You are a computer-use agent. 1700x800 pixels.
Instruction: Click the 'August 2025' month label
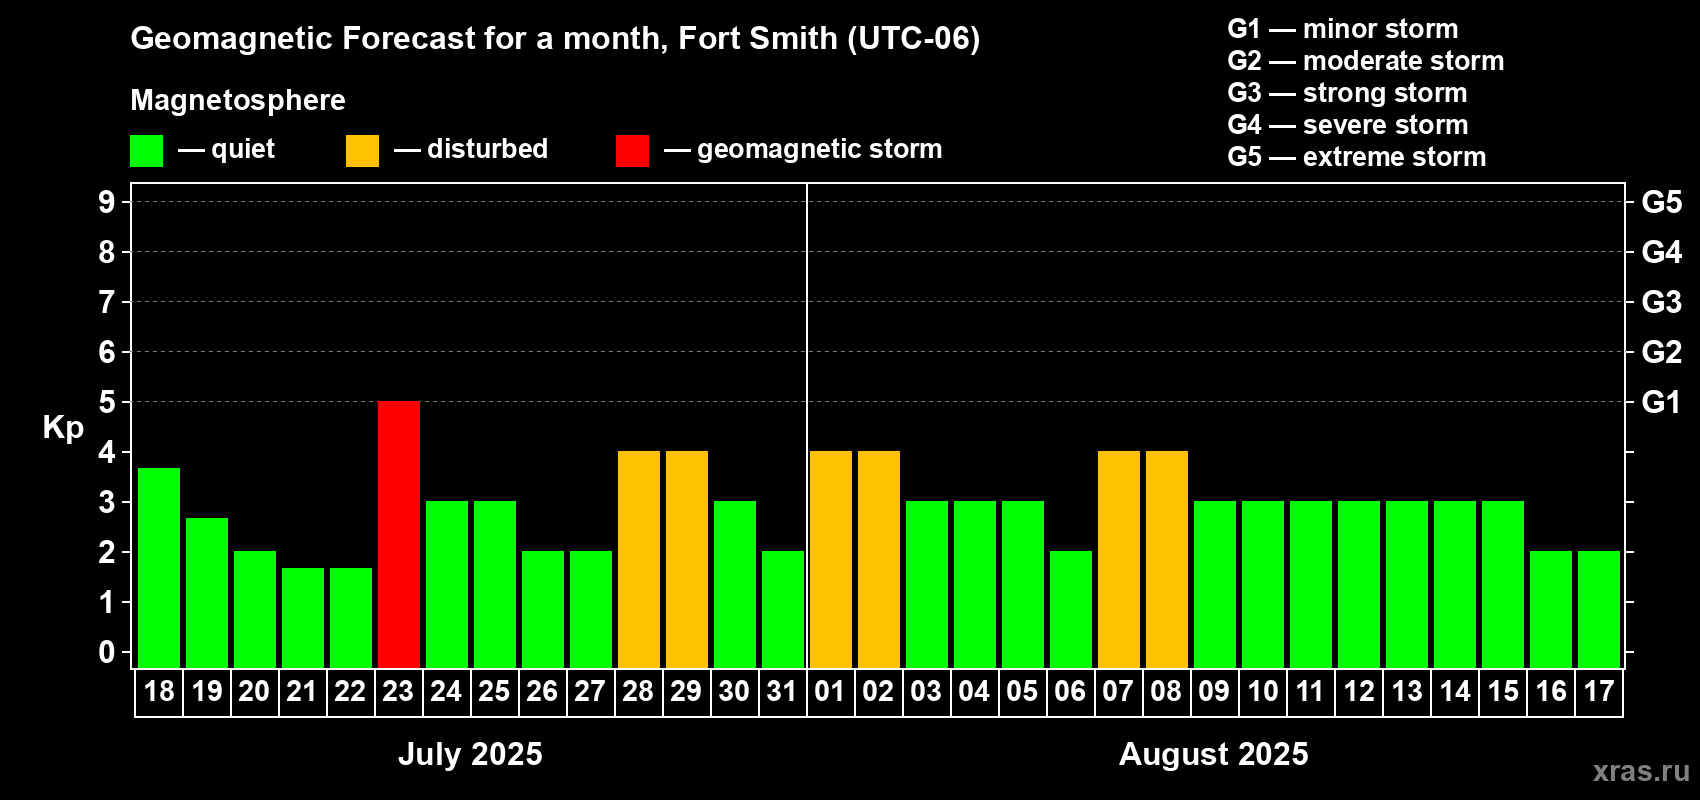(x=1213, y=754)
